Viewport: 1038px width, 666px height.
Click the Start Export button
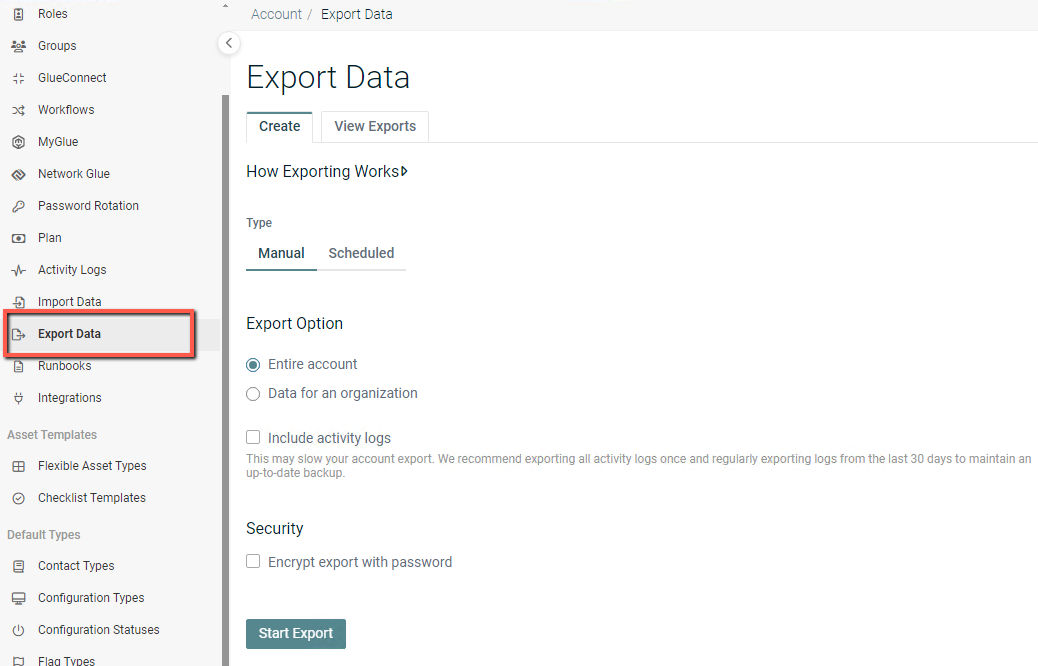pos(295,634)
